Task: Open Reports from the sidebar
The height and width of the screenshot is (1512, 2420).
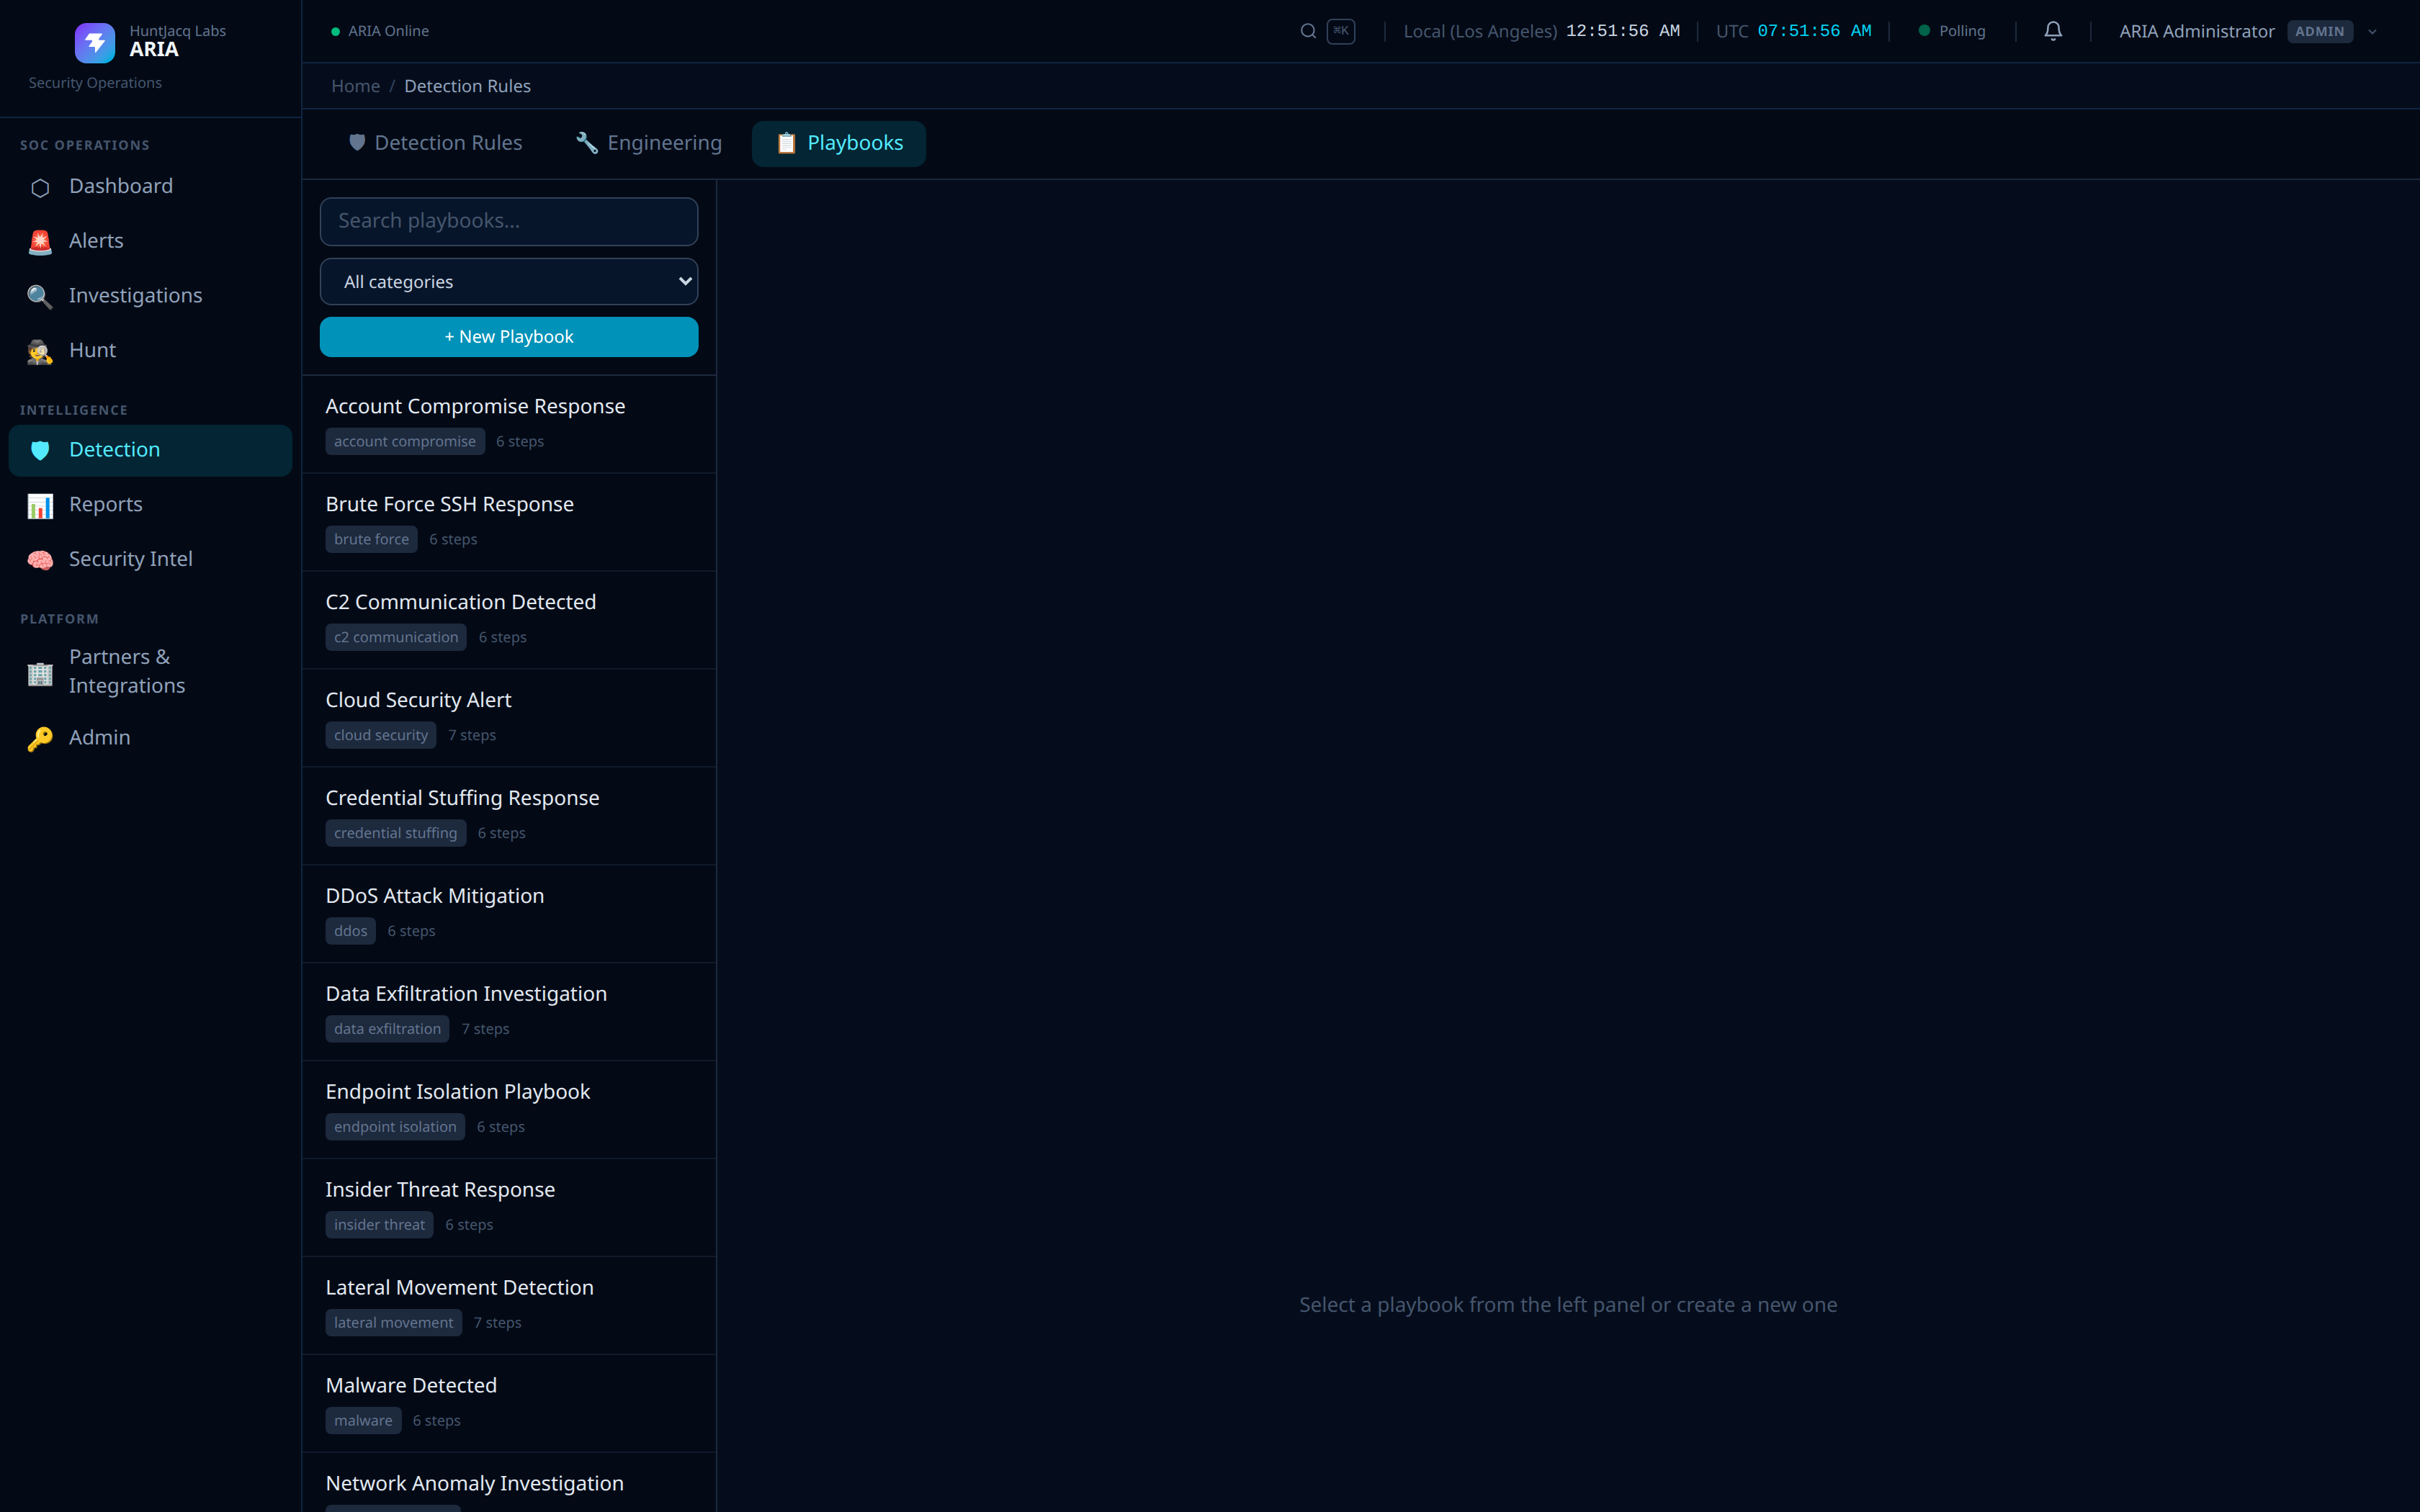Action: pos(150,505)
